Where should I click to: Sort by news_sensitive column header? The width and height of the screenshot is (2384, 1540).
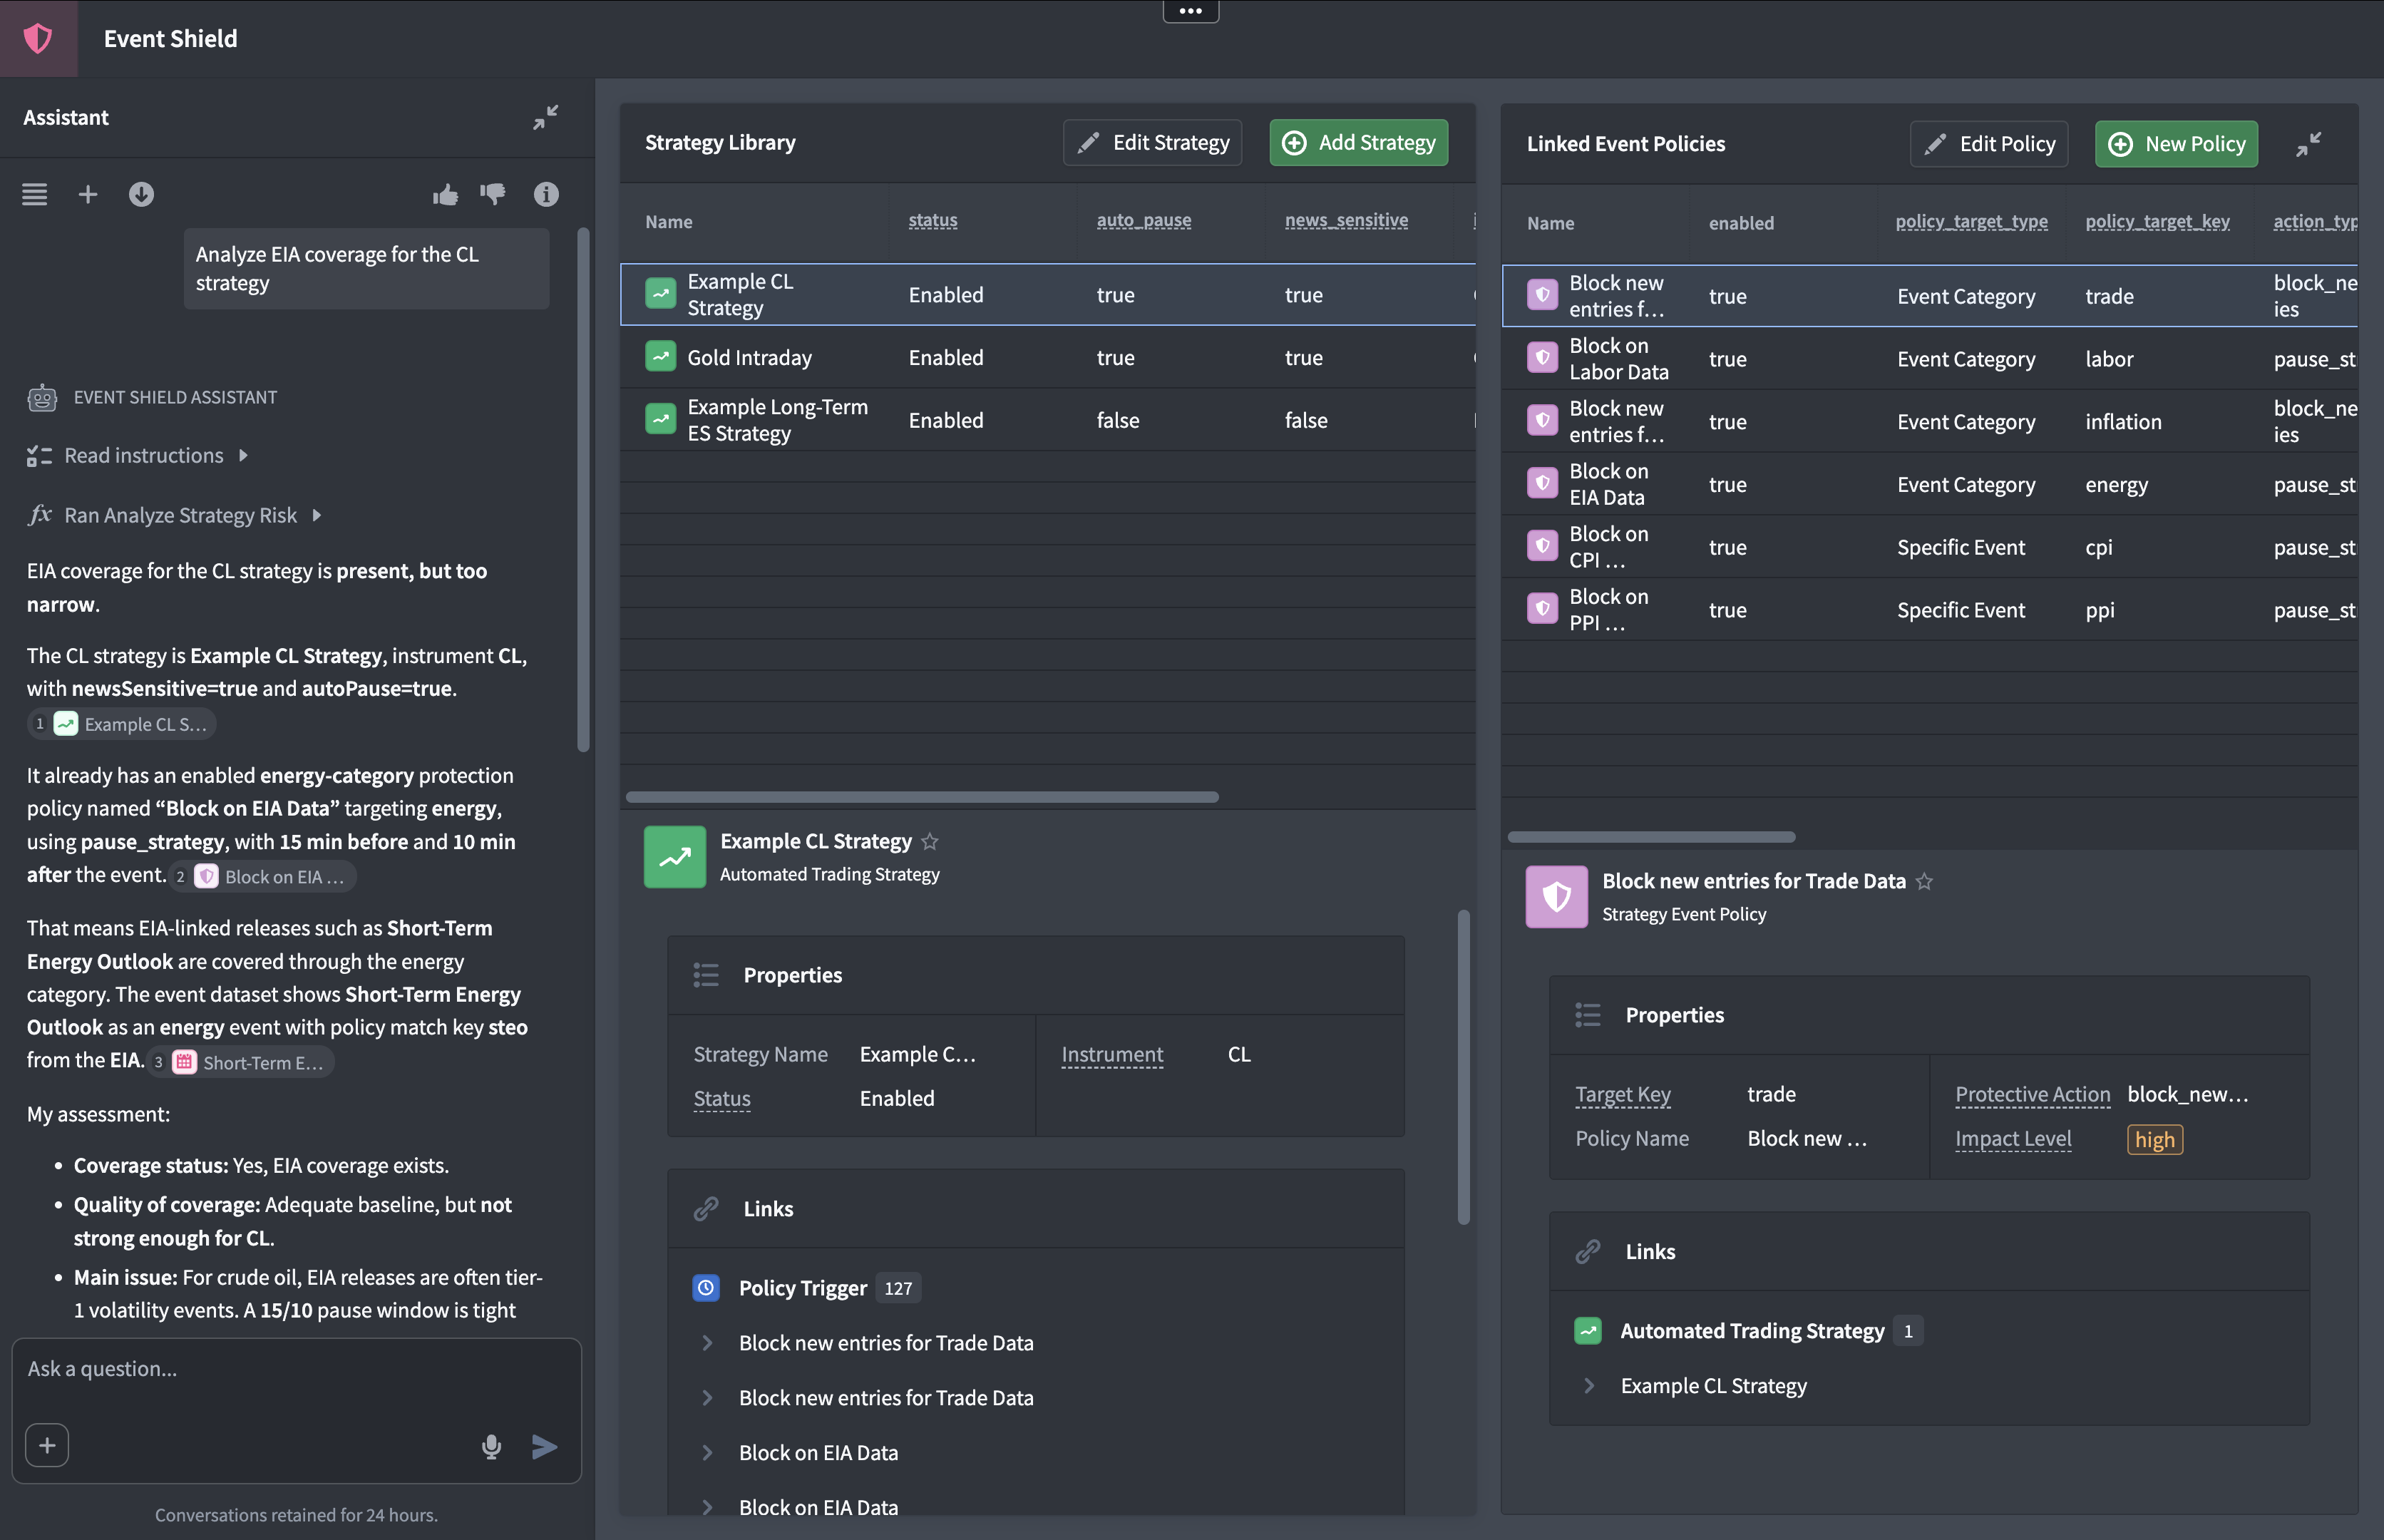1346,220
